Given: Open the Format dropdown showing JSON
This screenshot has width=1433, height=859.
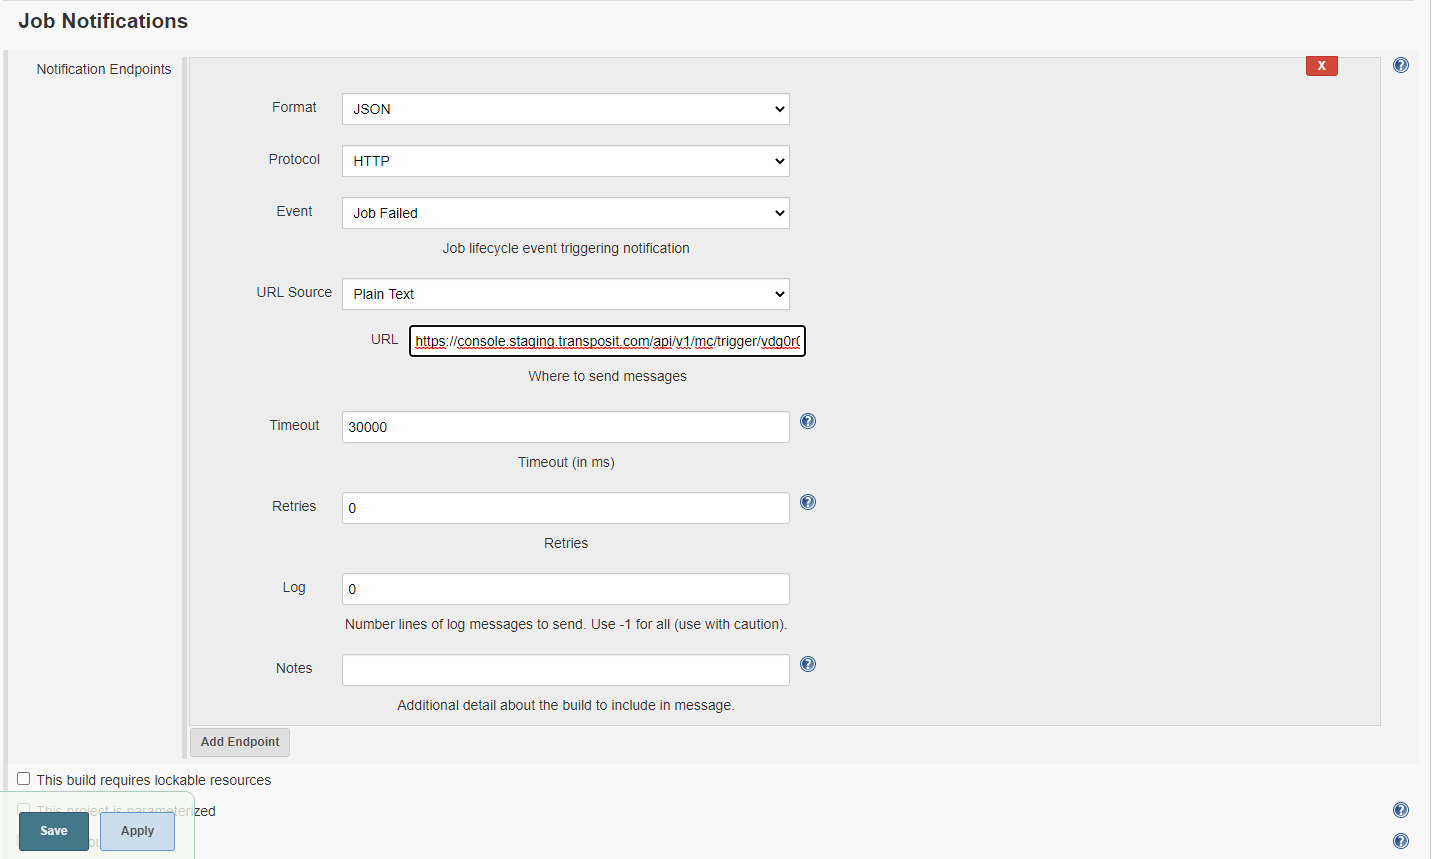Looking at the screenshot, I should [566, 109].
